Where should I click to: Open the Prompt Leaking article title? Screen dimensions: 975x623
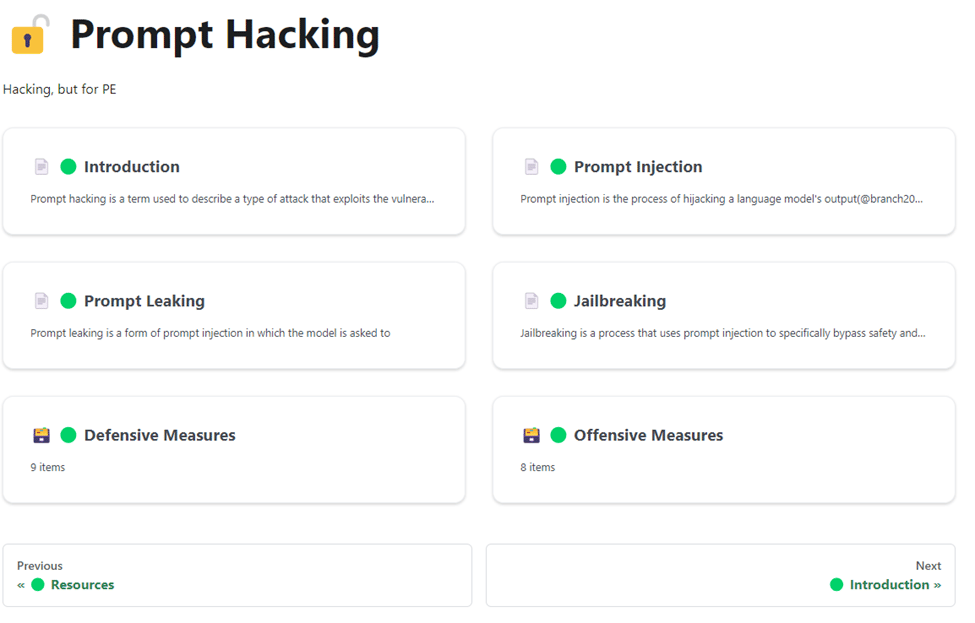[x=144, y=301]
